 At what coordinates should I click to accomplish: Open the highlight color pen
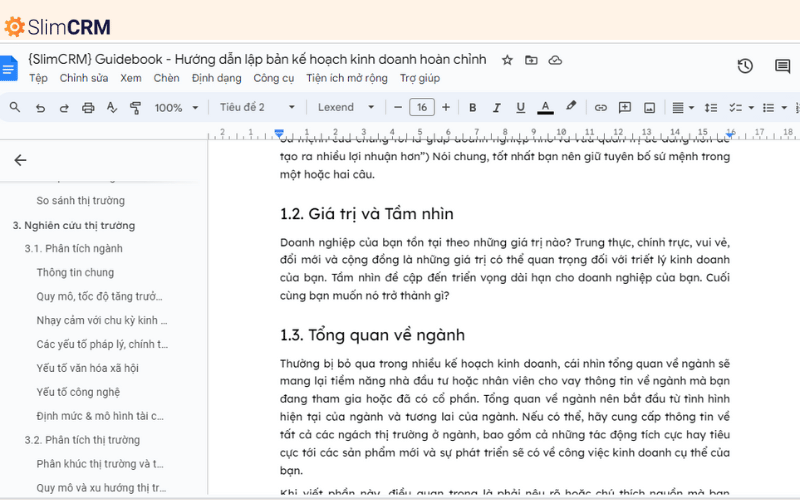tap(571, 106)
